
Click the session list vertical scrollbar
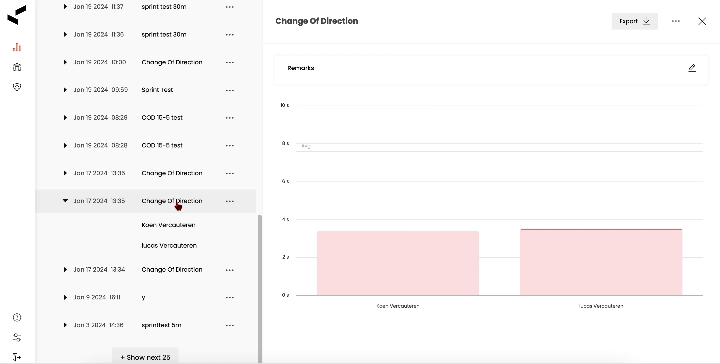(260, 289)
